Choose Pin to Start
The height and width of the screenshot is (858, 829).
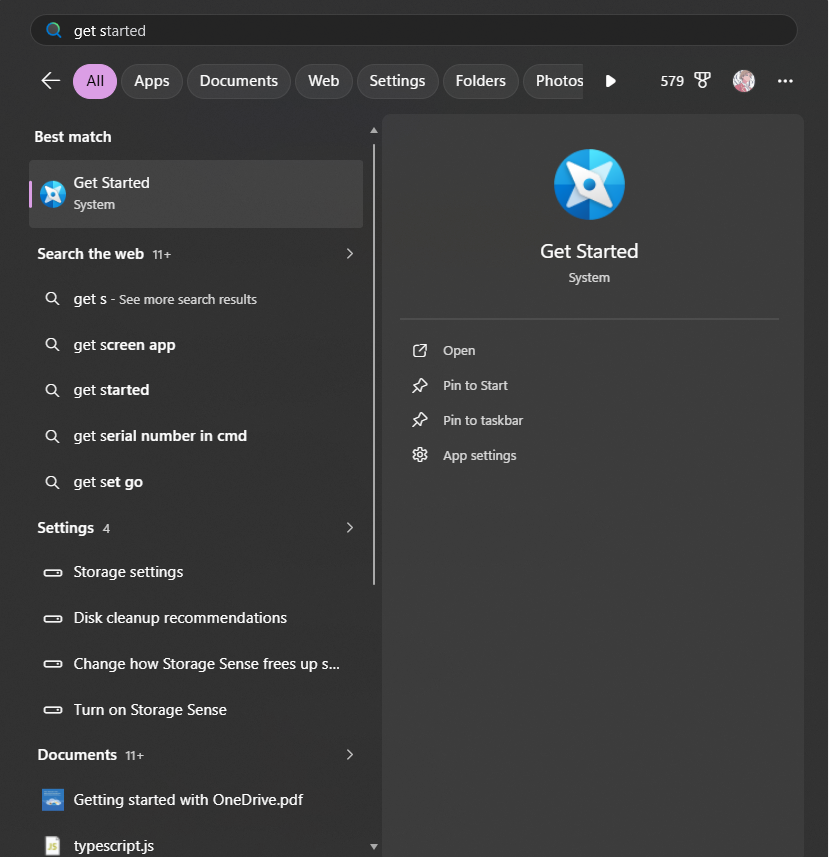coord(475,386)
